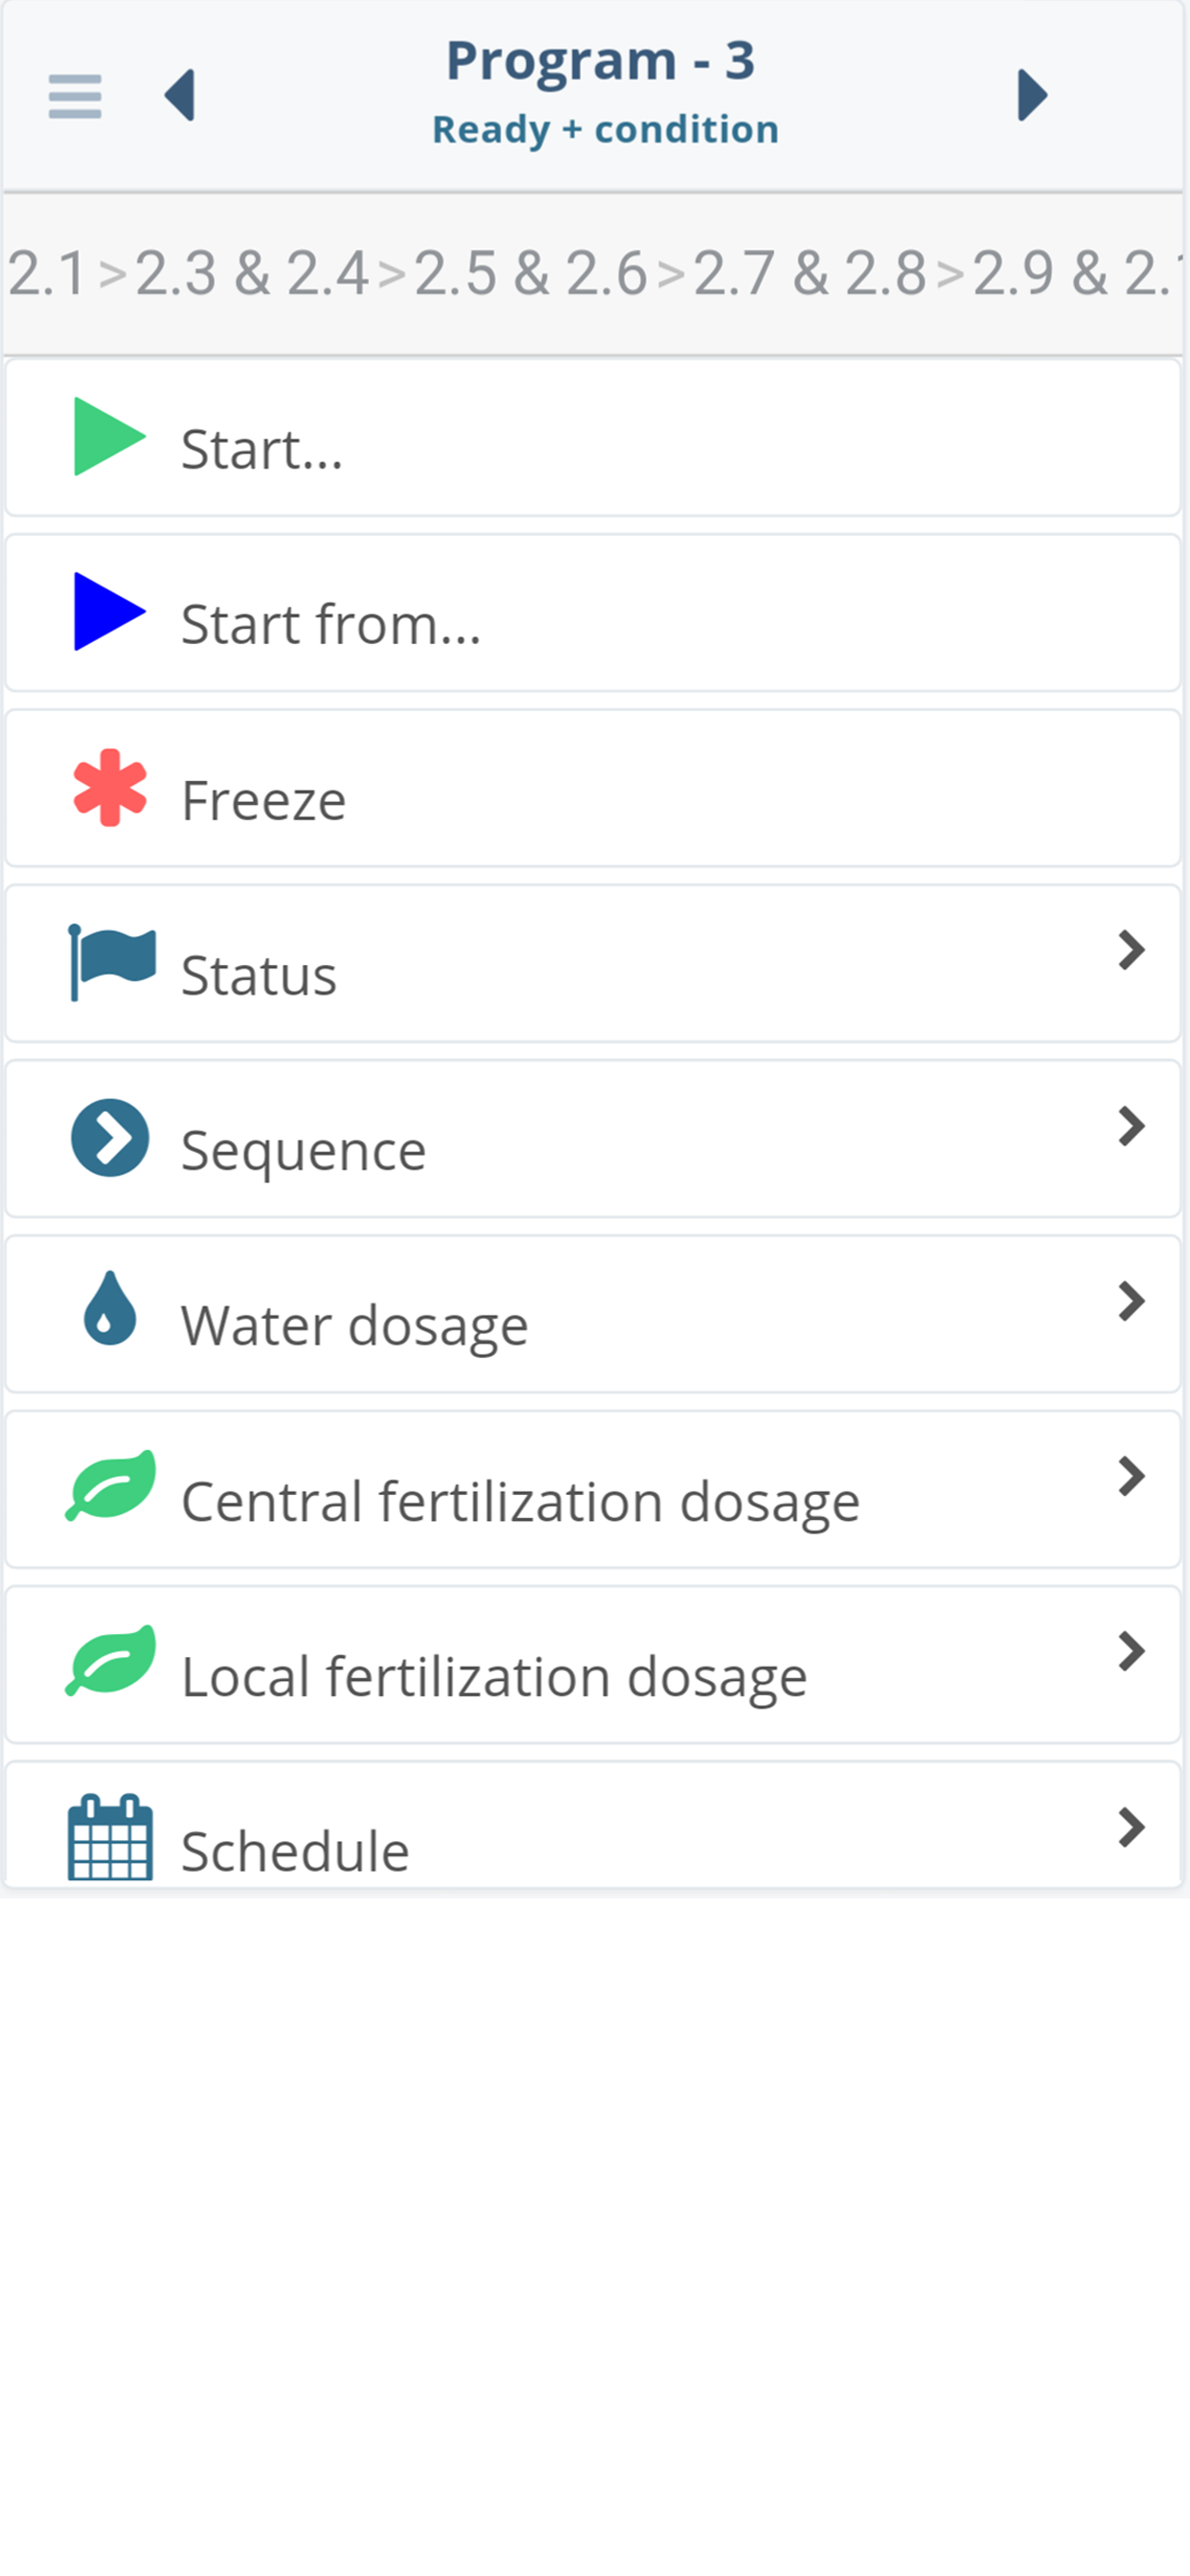Click the Water dosage droplet icon

click(x=110, y=1309)
